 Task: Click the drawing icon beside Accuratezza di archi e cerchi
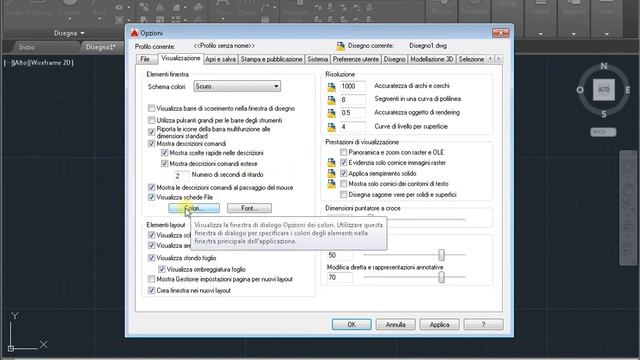coord(331,87)
